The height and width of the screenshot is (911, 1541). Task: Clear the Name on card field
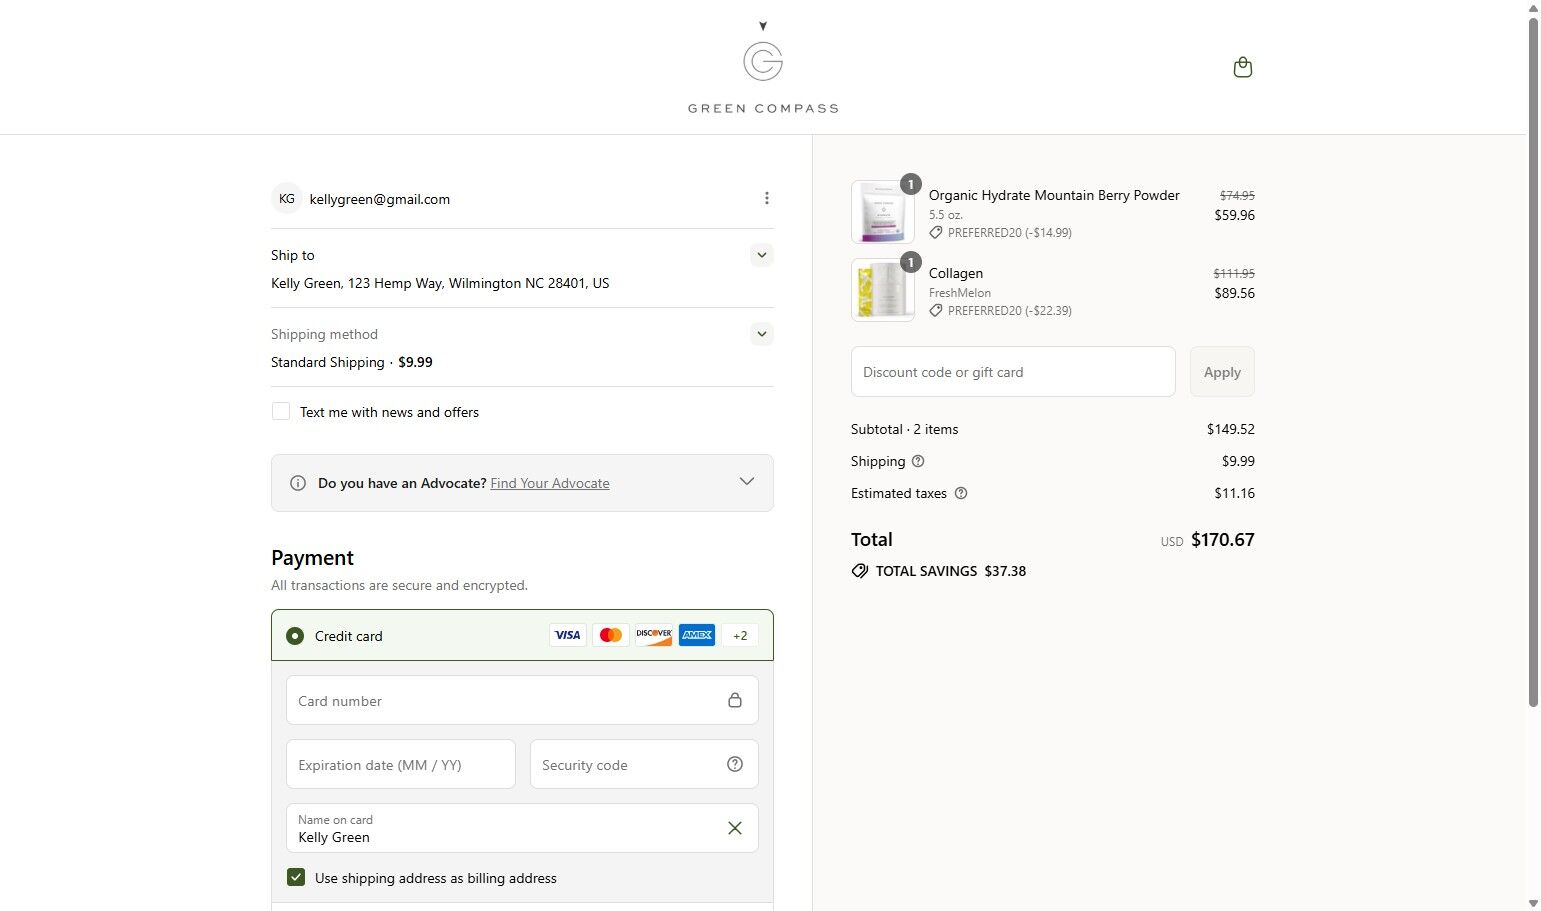point(735,828)
